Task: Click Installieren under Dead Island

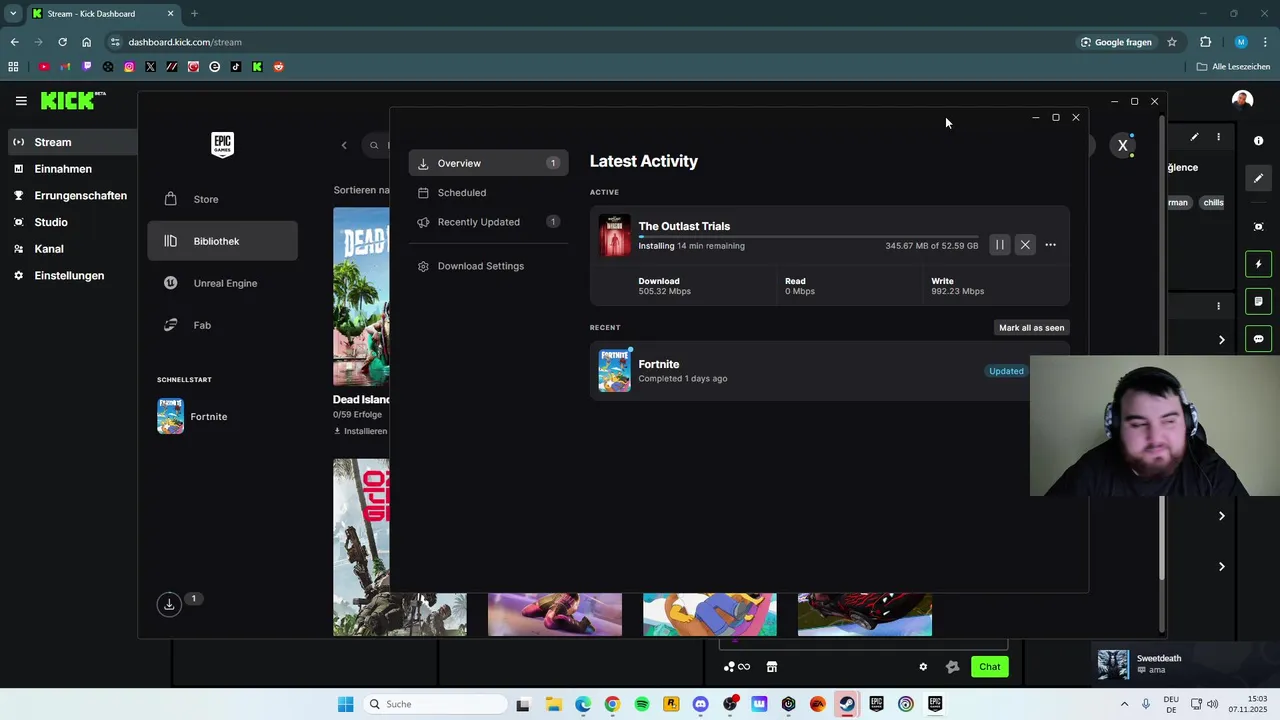Action: pyautogui.click(x=360, y=431)
